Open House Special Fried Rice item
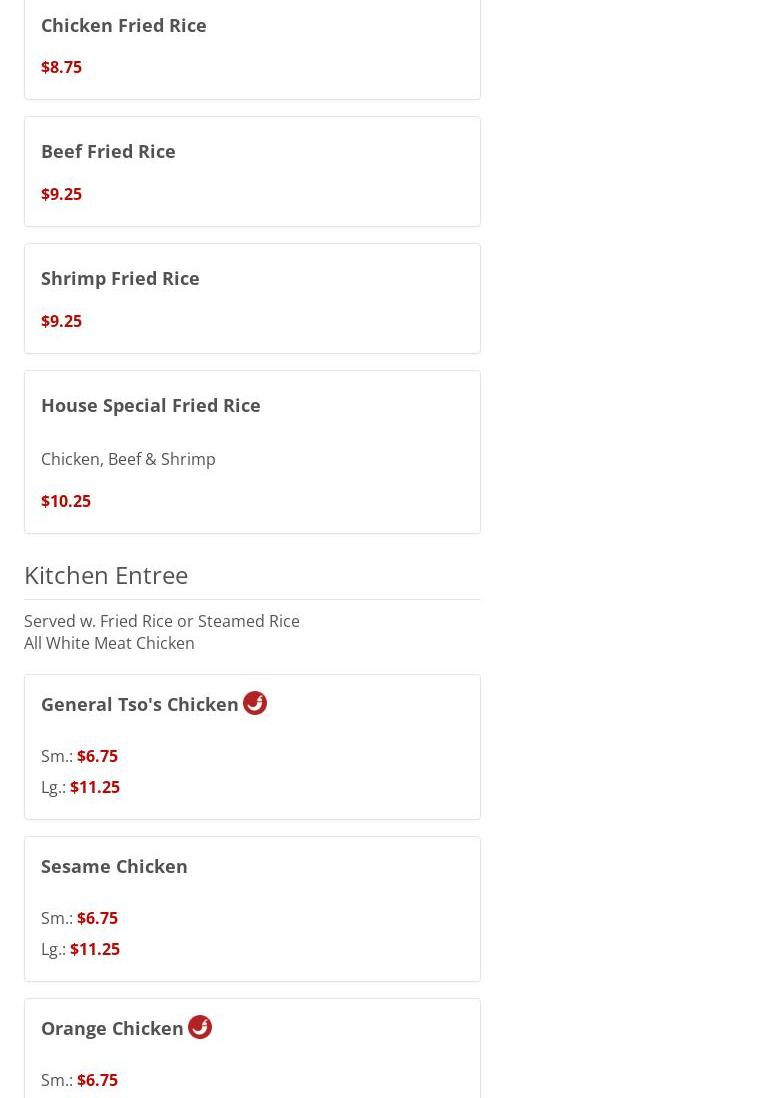Viewport: 770px width, 1098px height. (x=252, y=452)
